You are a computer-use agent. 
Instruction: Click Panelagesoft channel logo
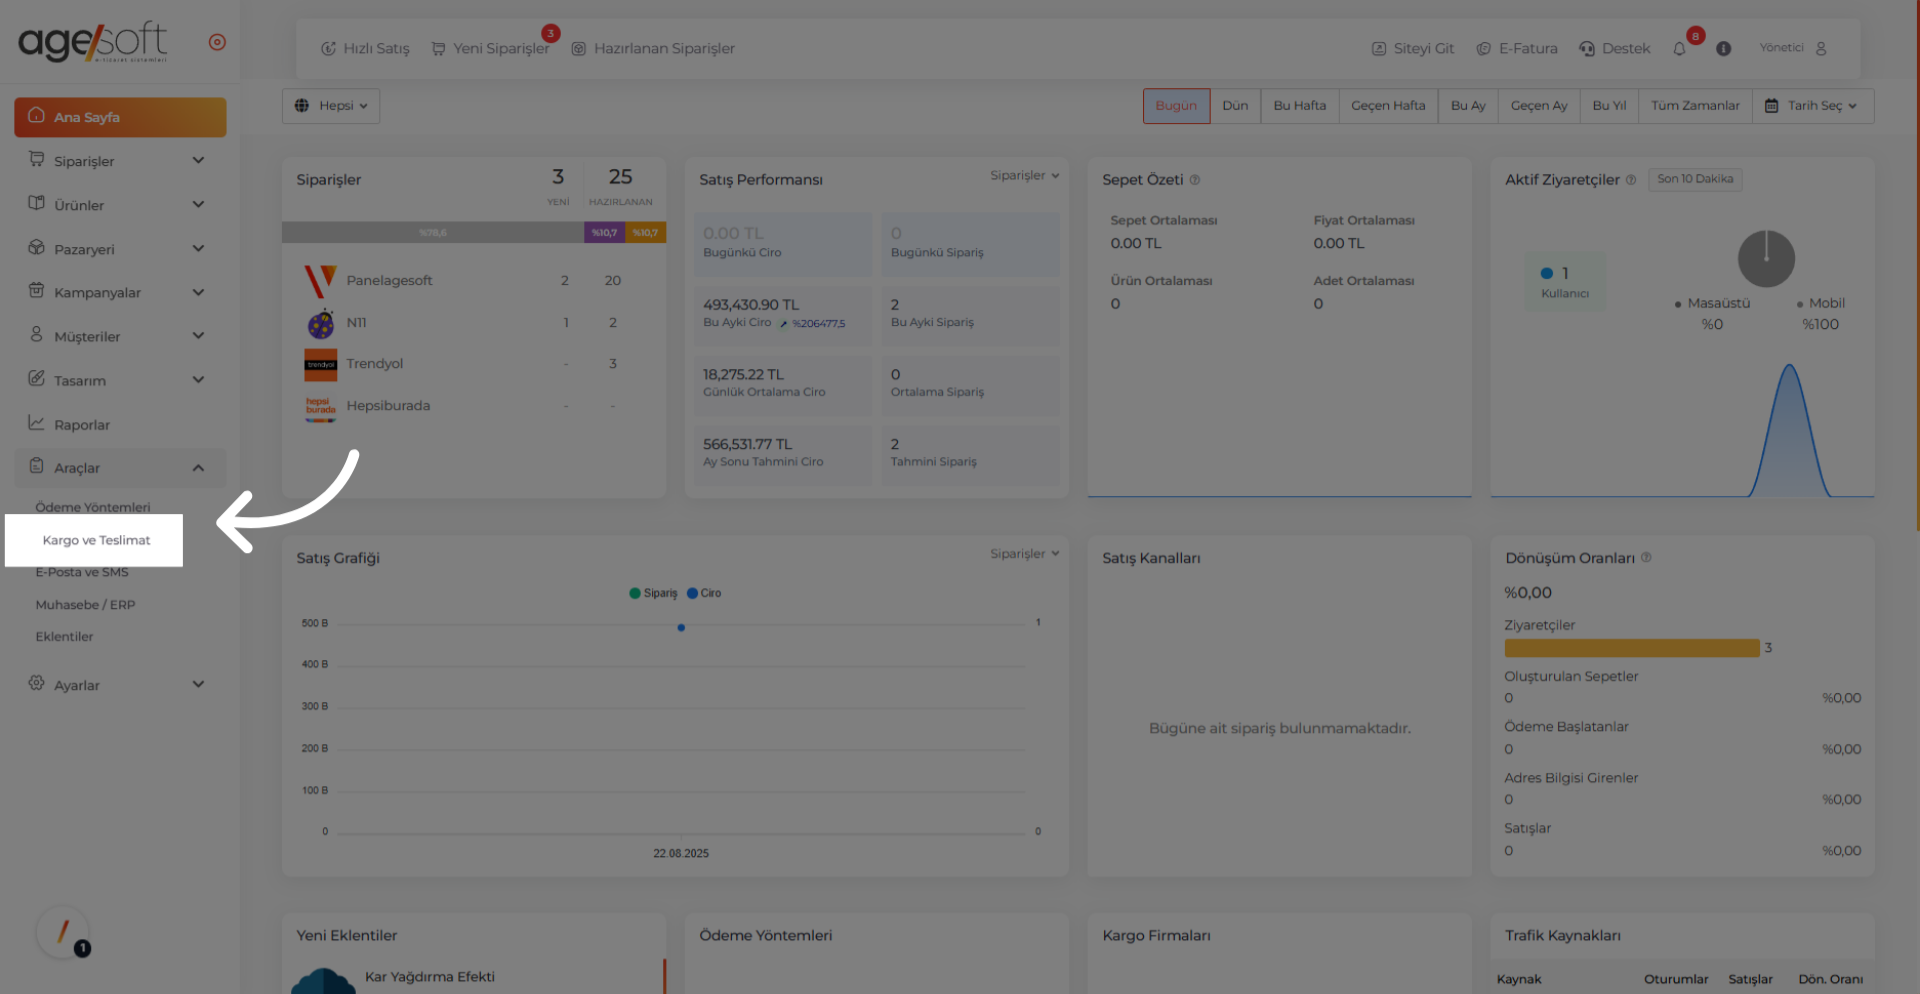[x=321, y=281]
